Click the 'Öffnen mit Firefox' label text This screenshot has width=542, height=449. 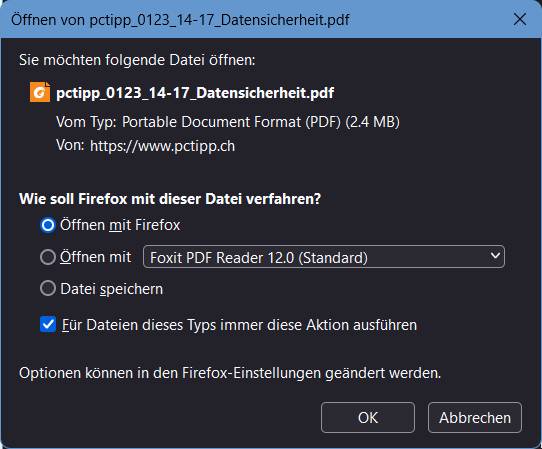120,225
